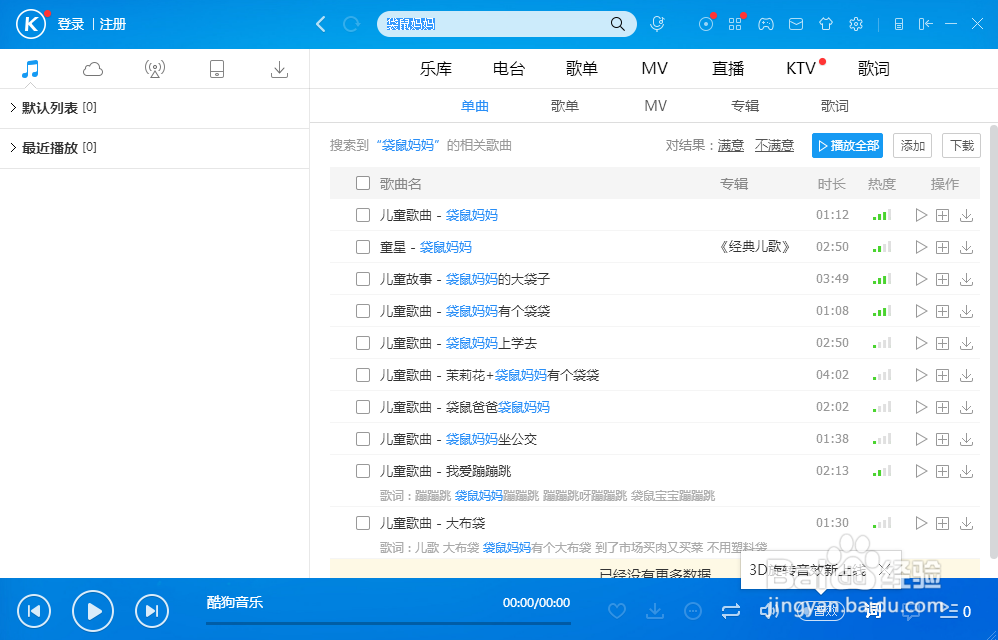Open cloud music on the left sidebar
Image resolution: width=998 pixels, height=640 pixels.
click(92, 68)
